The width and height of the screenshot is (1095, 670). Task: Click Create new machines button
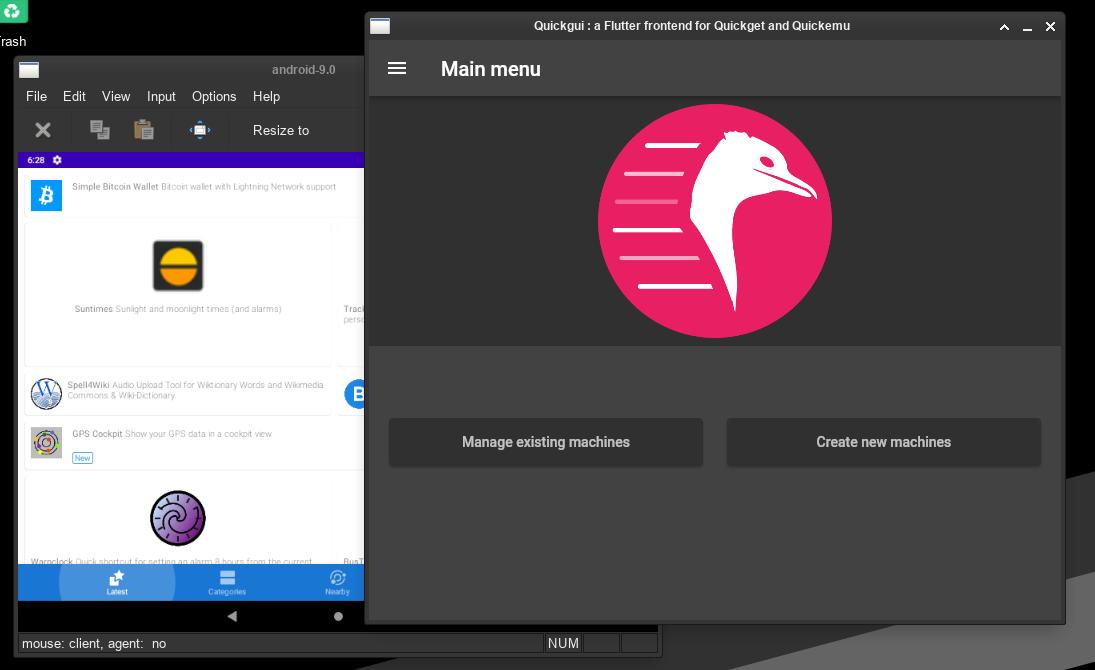(x=883, y=442)
